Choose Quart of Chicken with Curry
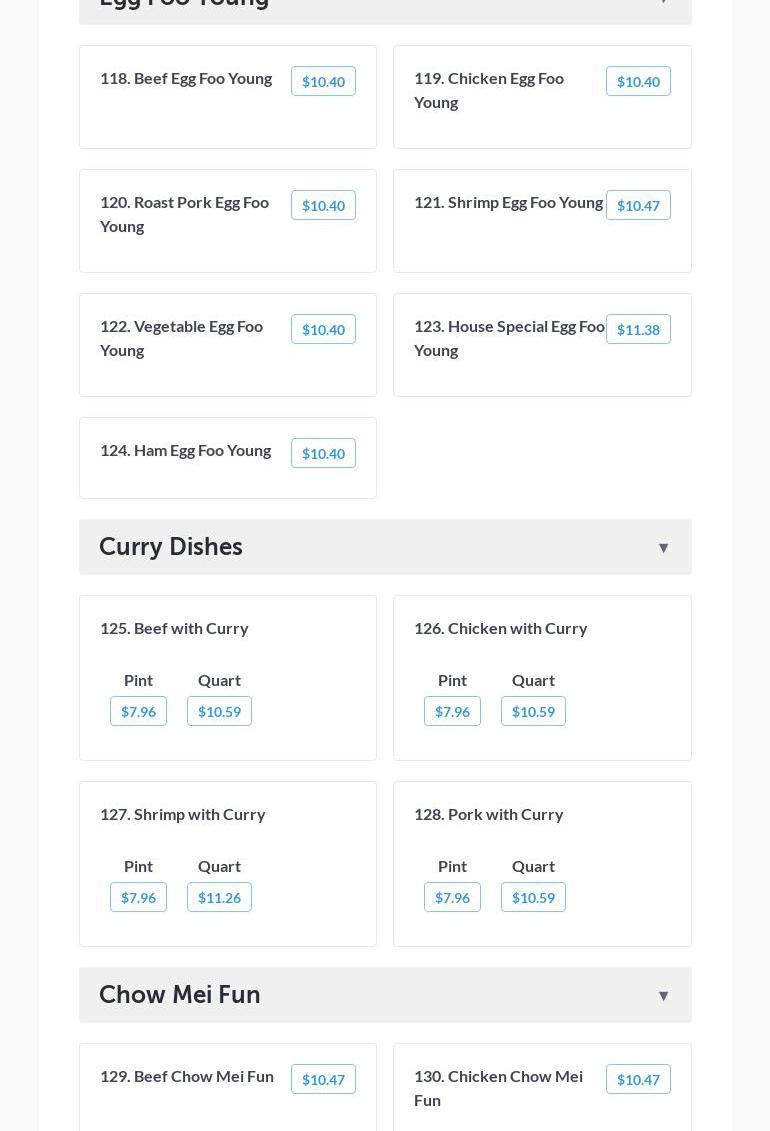The width and height of the screenshot is (770, 1131). (x=533, y=711)
